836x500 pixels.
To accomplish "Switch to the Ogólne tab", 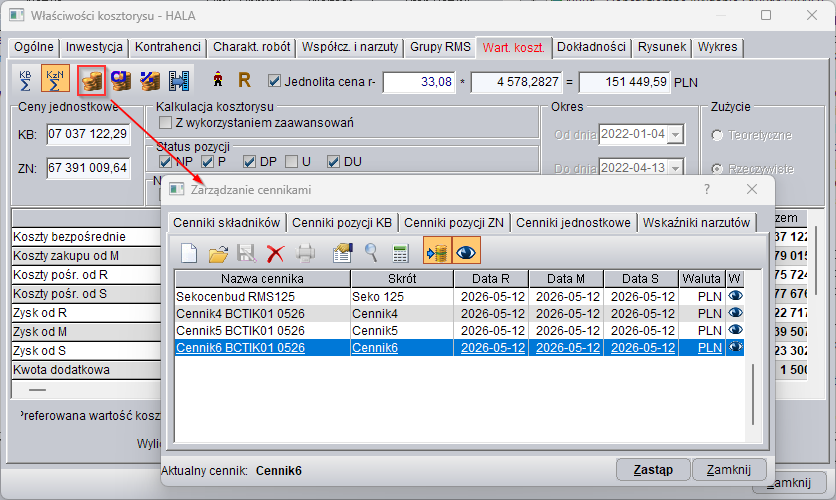I will (34, 47).
